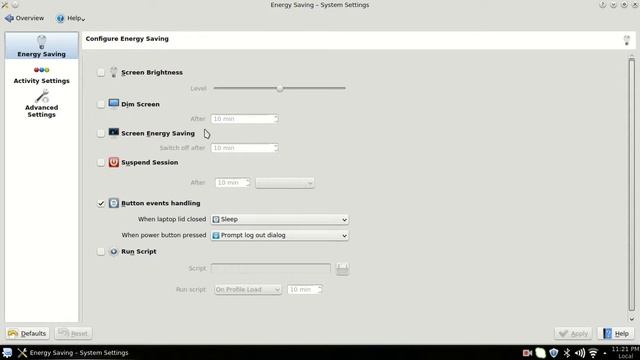640x360 pixels.
Task: Open the Suspend Session action dropdown
Action: coord(285,183)
